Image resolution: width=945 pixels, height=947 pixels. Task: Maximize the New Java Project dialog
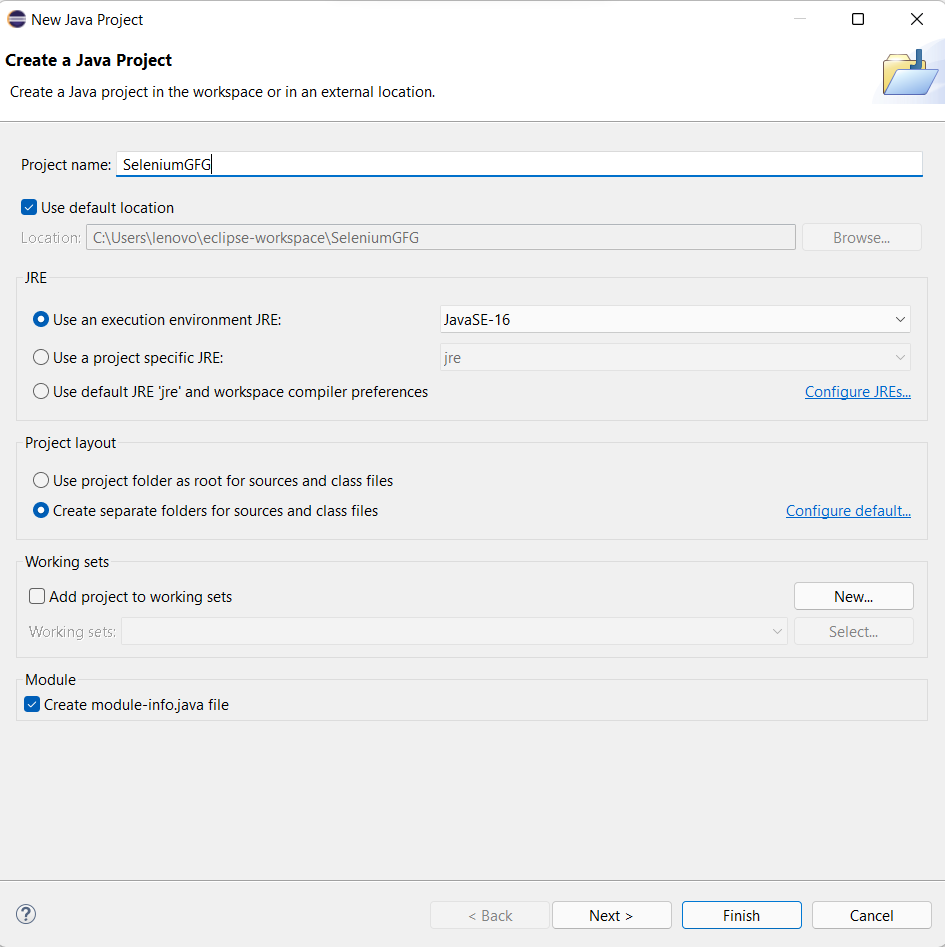858,19
